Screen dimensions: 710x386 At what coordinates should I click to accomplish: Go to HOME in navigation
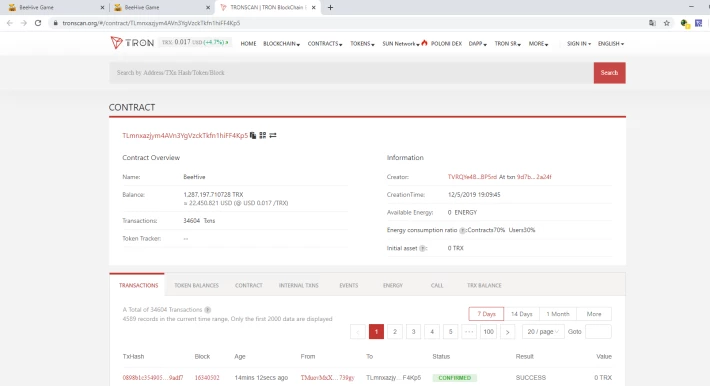(248, 44)
